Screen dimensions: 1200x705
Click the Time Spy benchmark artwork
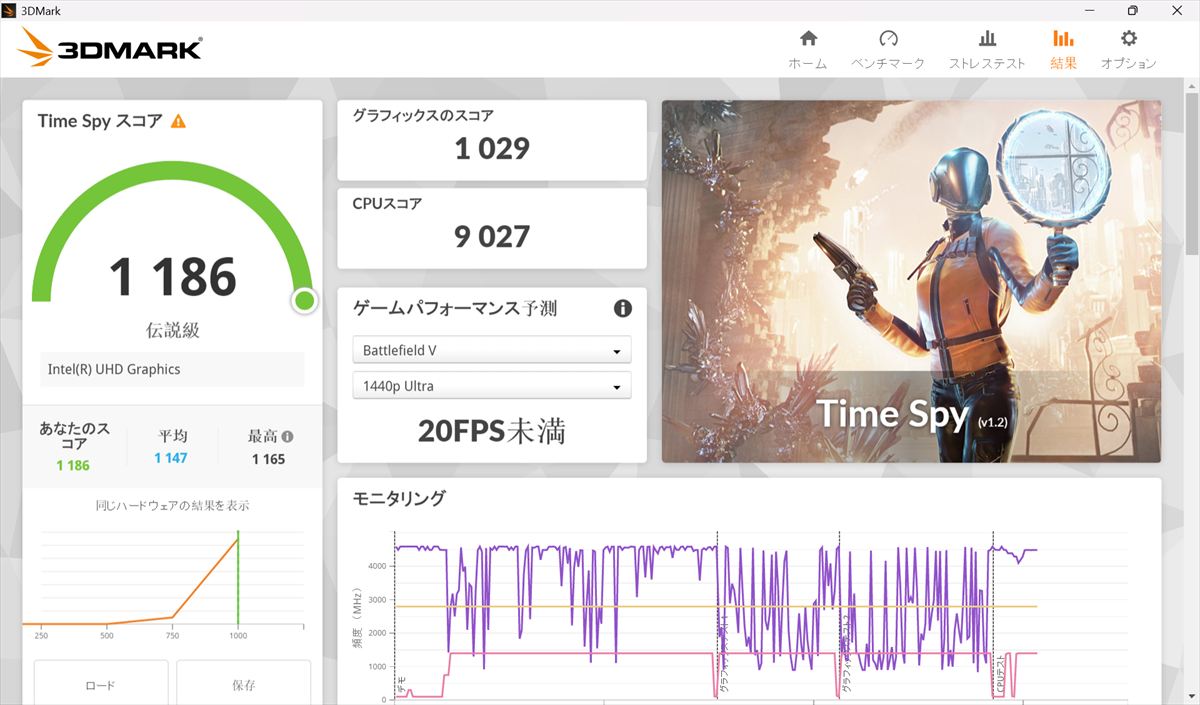point(911,281)
